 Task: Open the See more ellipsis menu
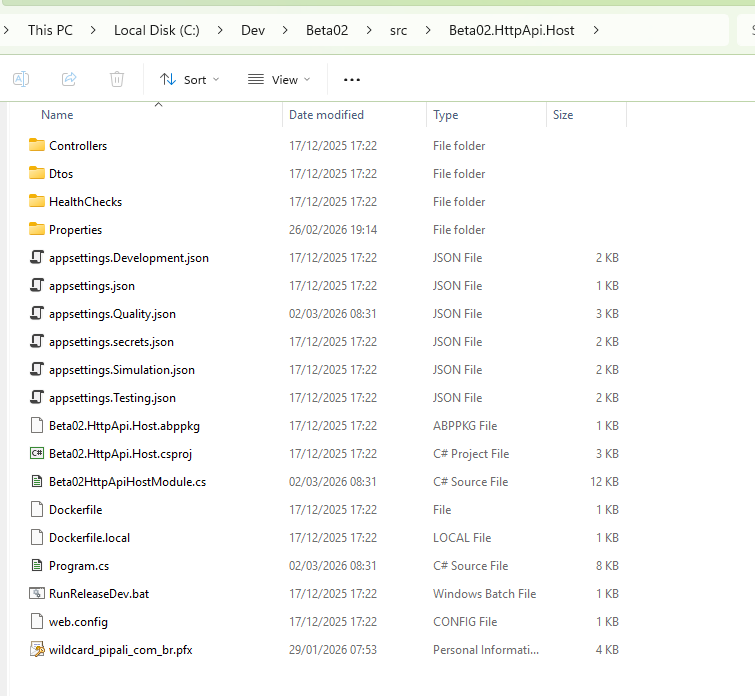(x=351, y=79)
